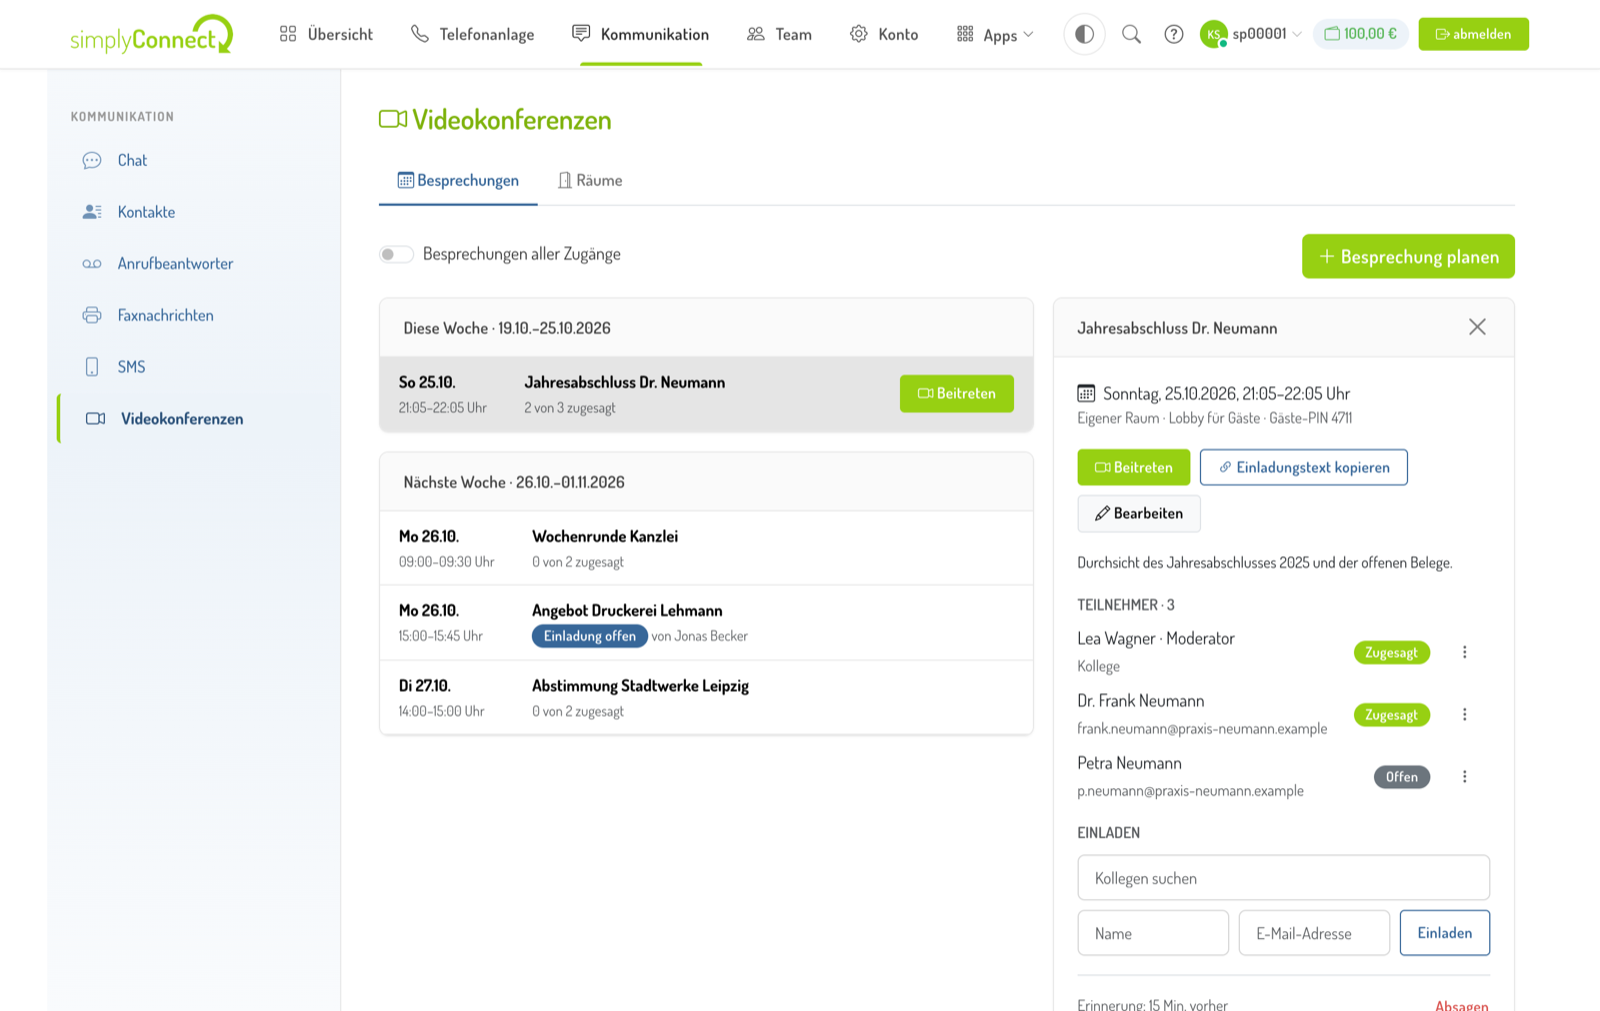Image resolution: width=1600 pixels, height=1011 pixels.
Task: Open the search magnifier icon
Action: tap(1131, 34)
